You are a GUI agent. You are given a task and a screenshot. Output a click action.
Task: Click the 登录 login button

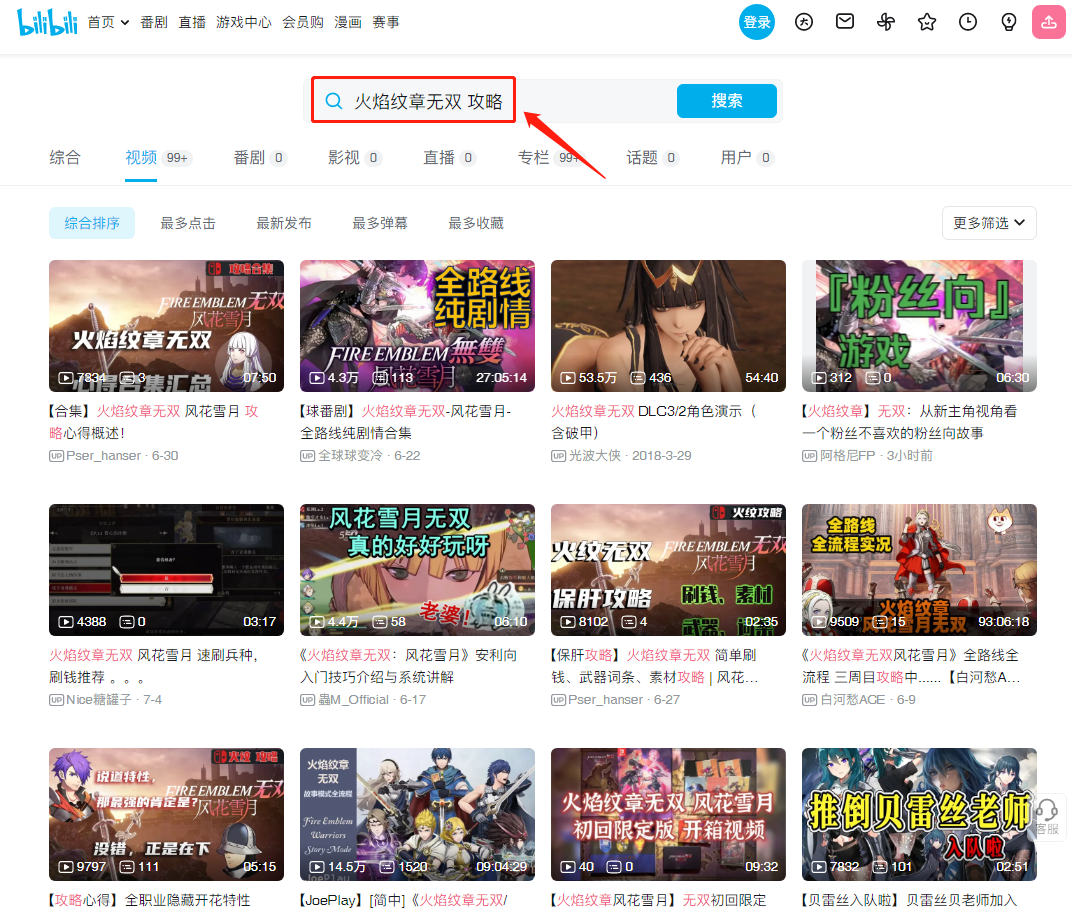coord(757,22)
